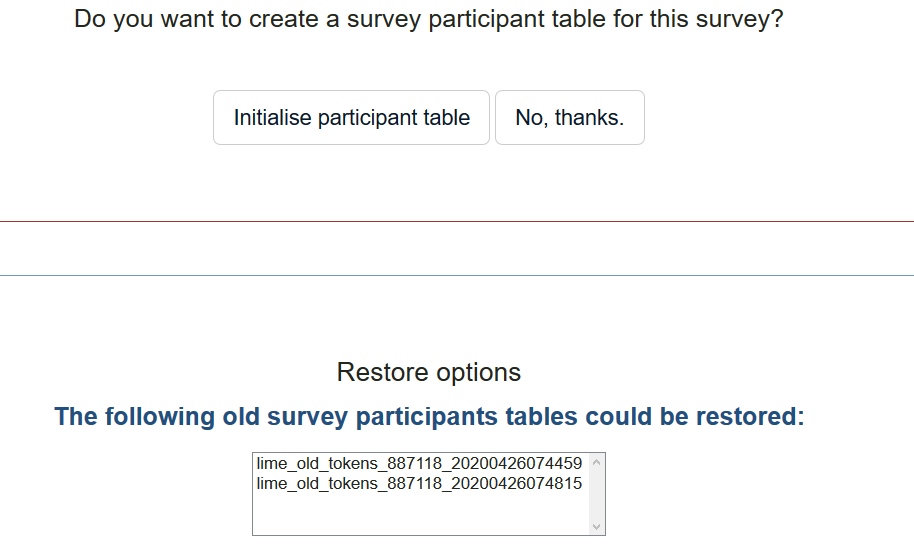This screenshot has width=914, height=548.
Task: Click empty space inside the restore listbox
Action: coord(420,514)
